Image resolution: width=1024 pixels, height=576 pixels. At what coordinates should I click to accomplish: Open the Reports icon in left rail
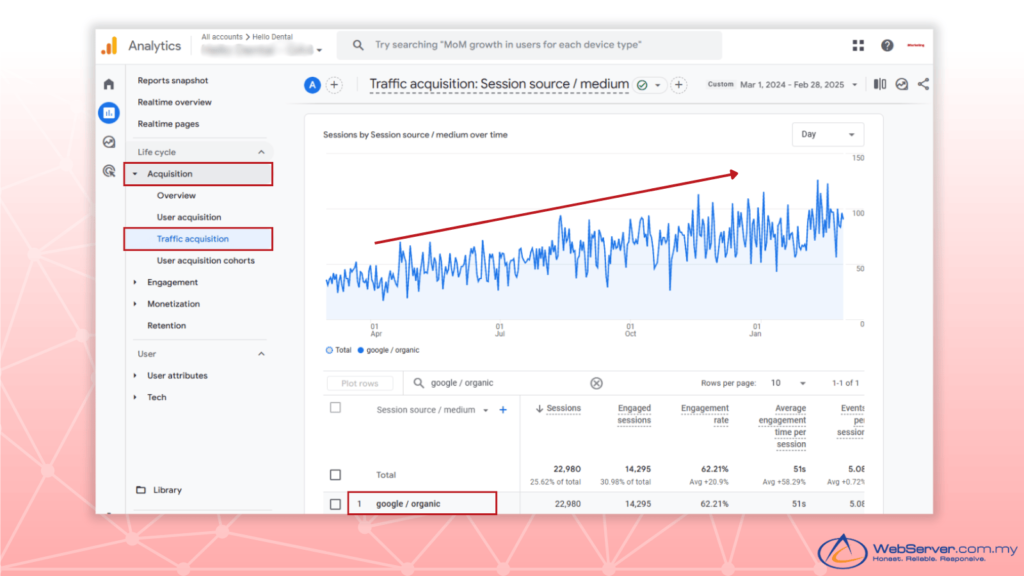pos(109,113)
